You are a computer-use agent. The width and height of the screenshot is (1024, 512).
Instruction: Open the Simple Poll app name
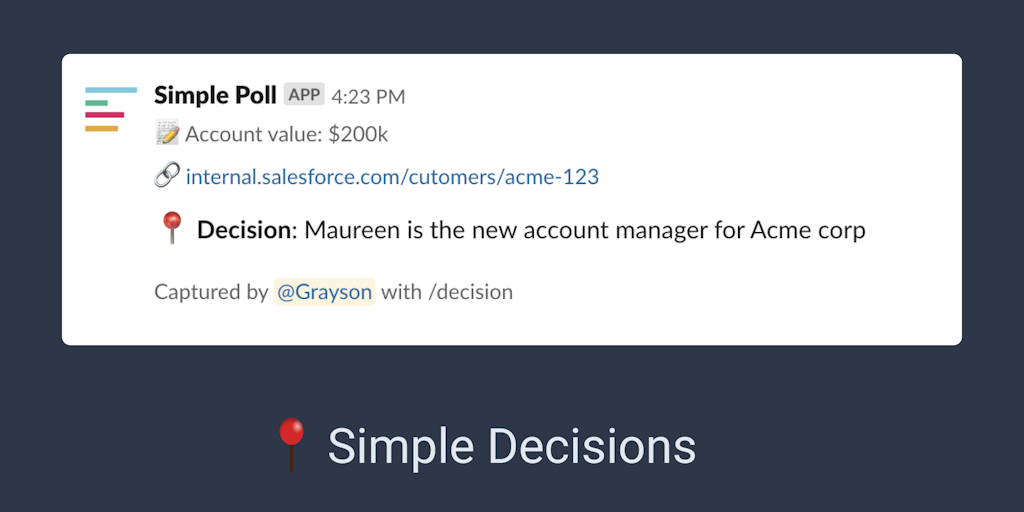click(215, 95)
